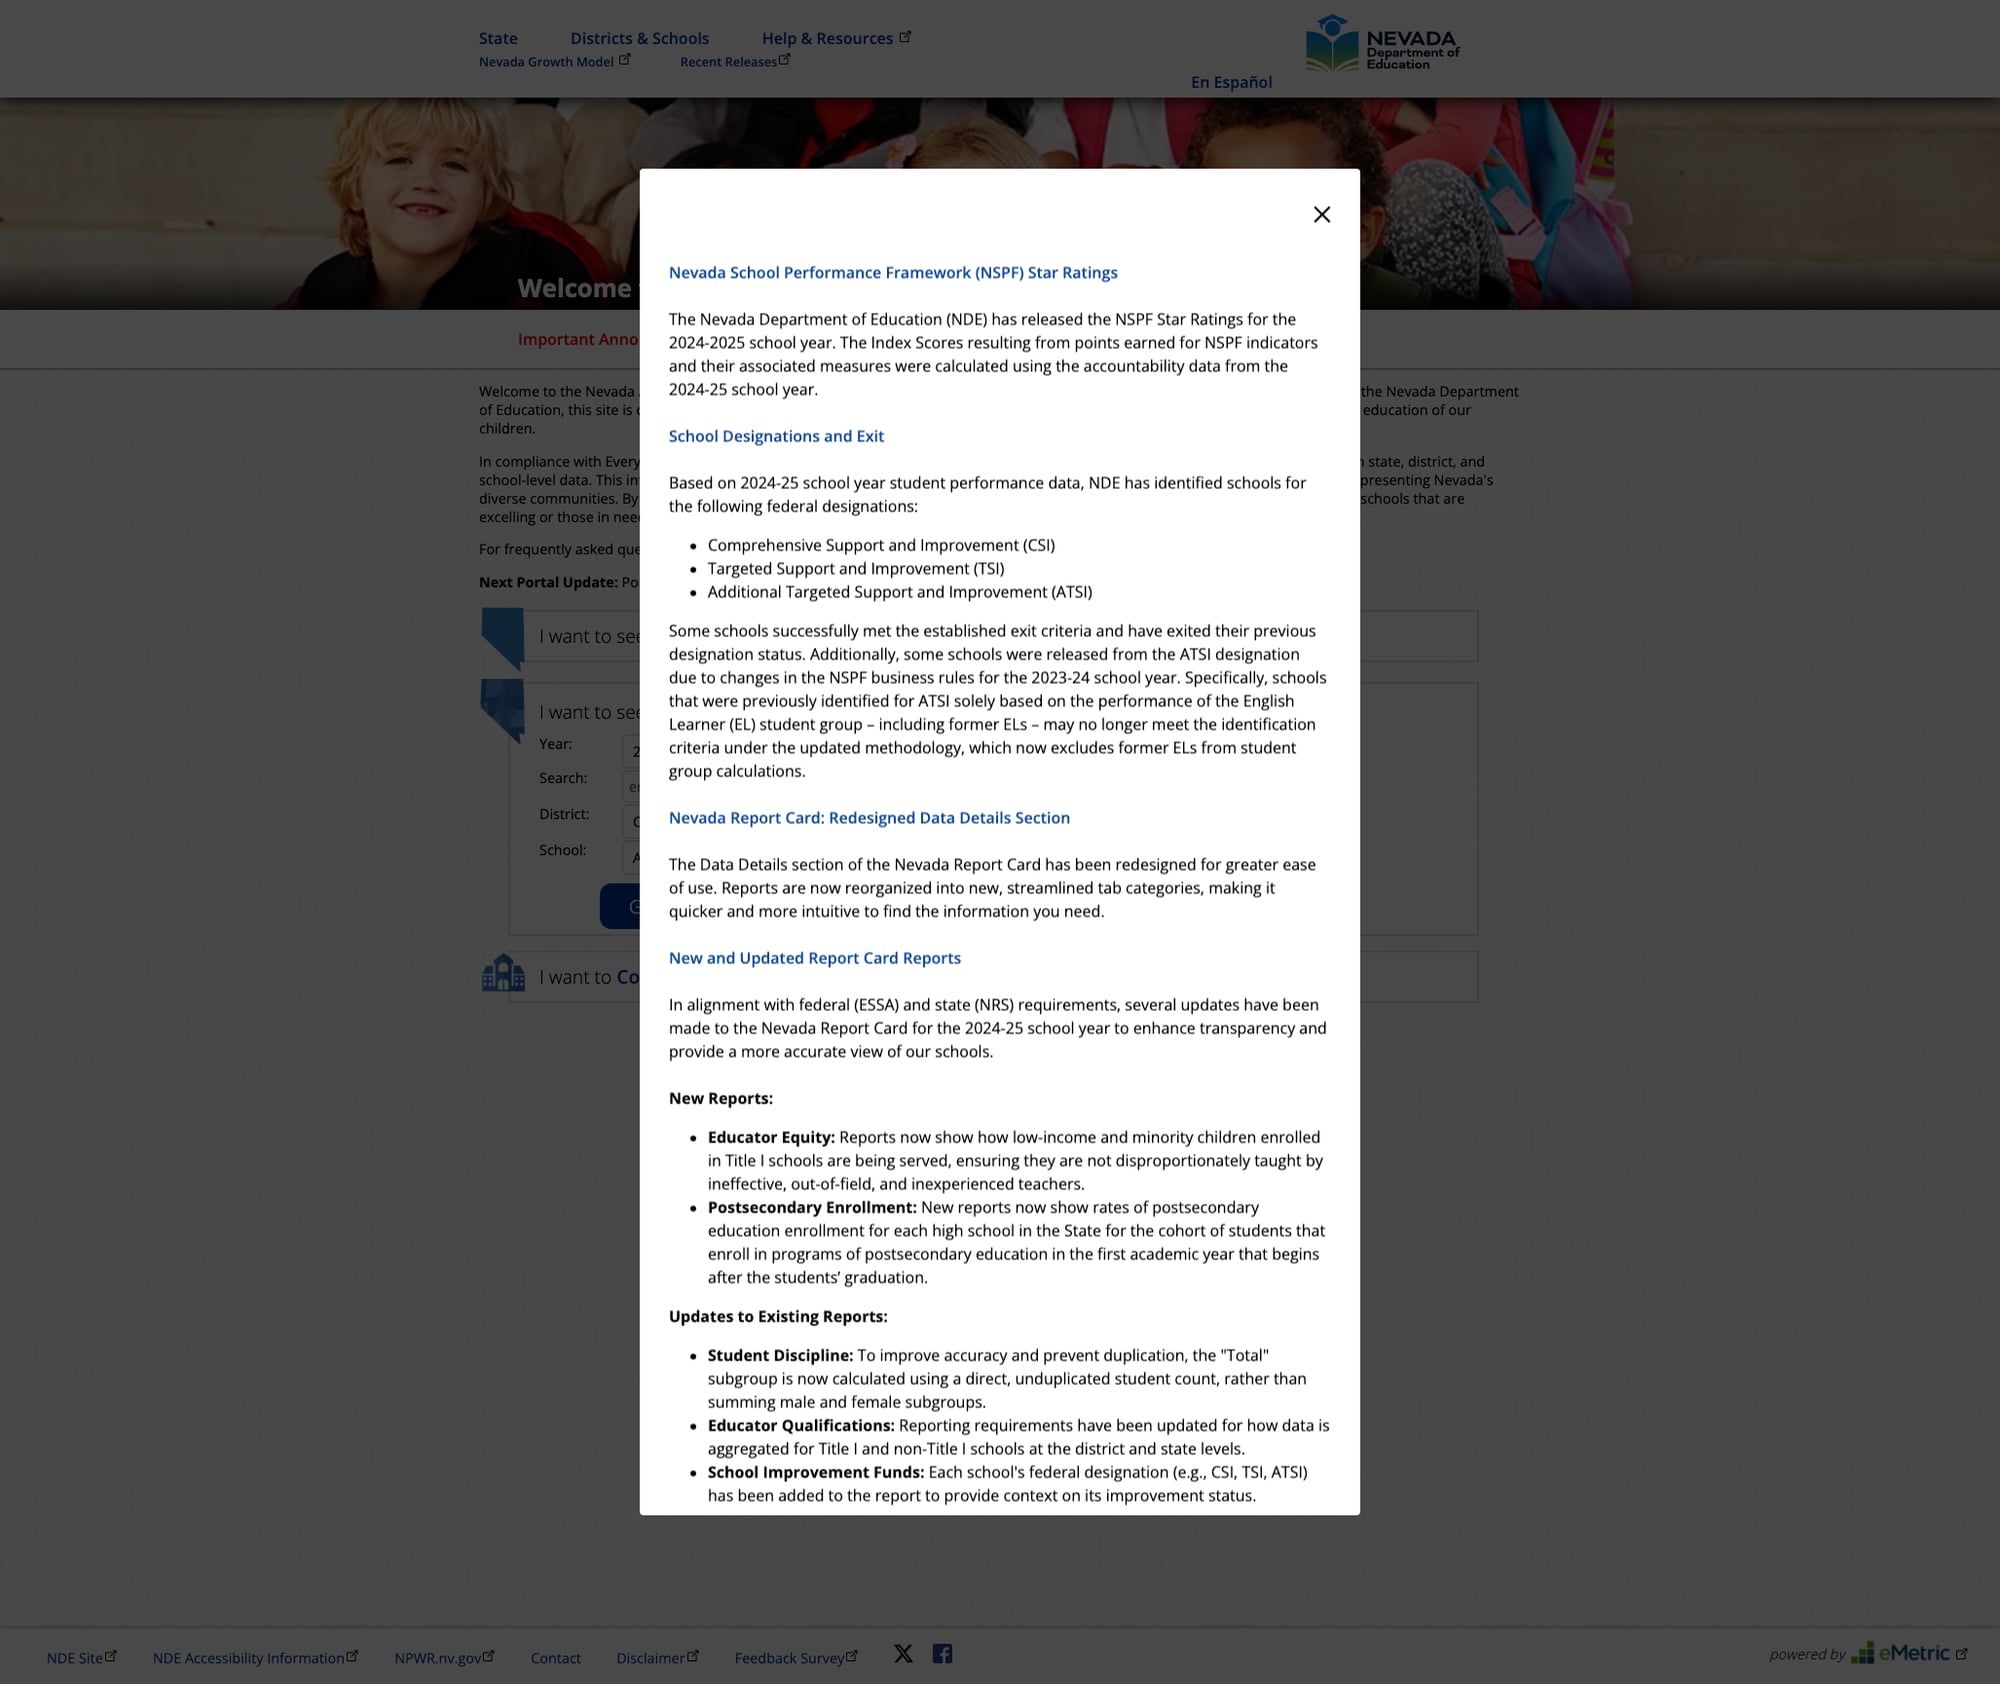Open the X (Twitter) icon in the footer
The width and height of the screenshot is (2000, 1684).
[903, 1654]
